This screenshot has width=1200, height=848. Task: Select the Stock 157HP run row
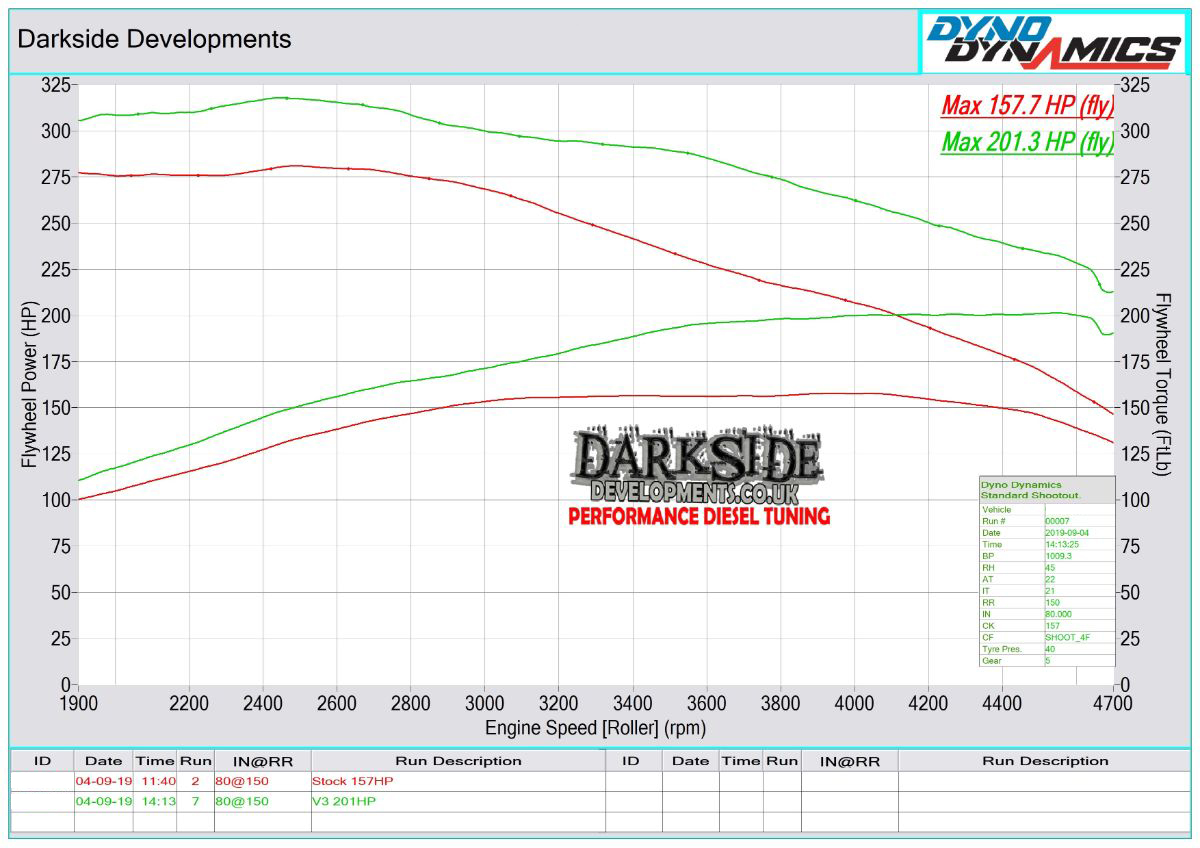[345, 781]
